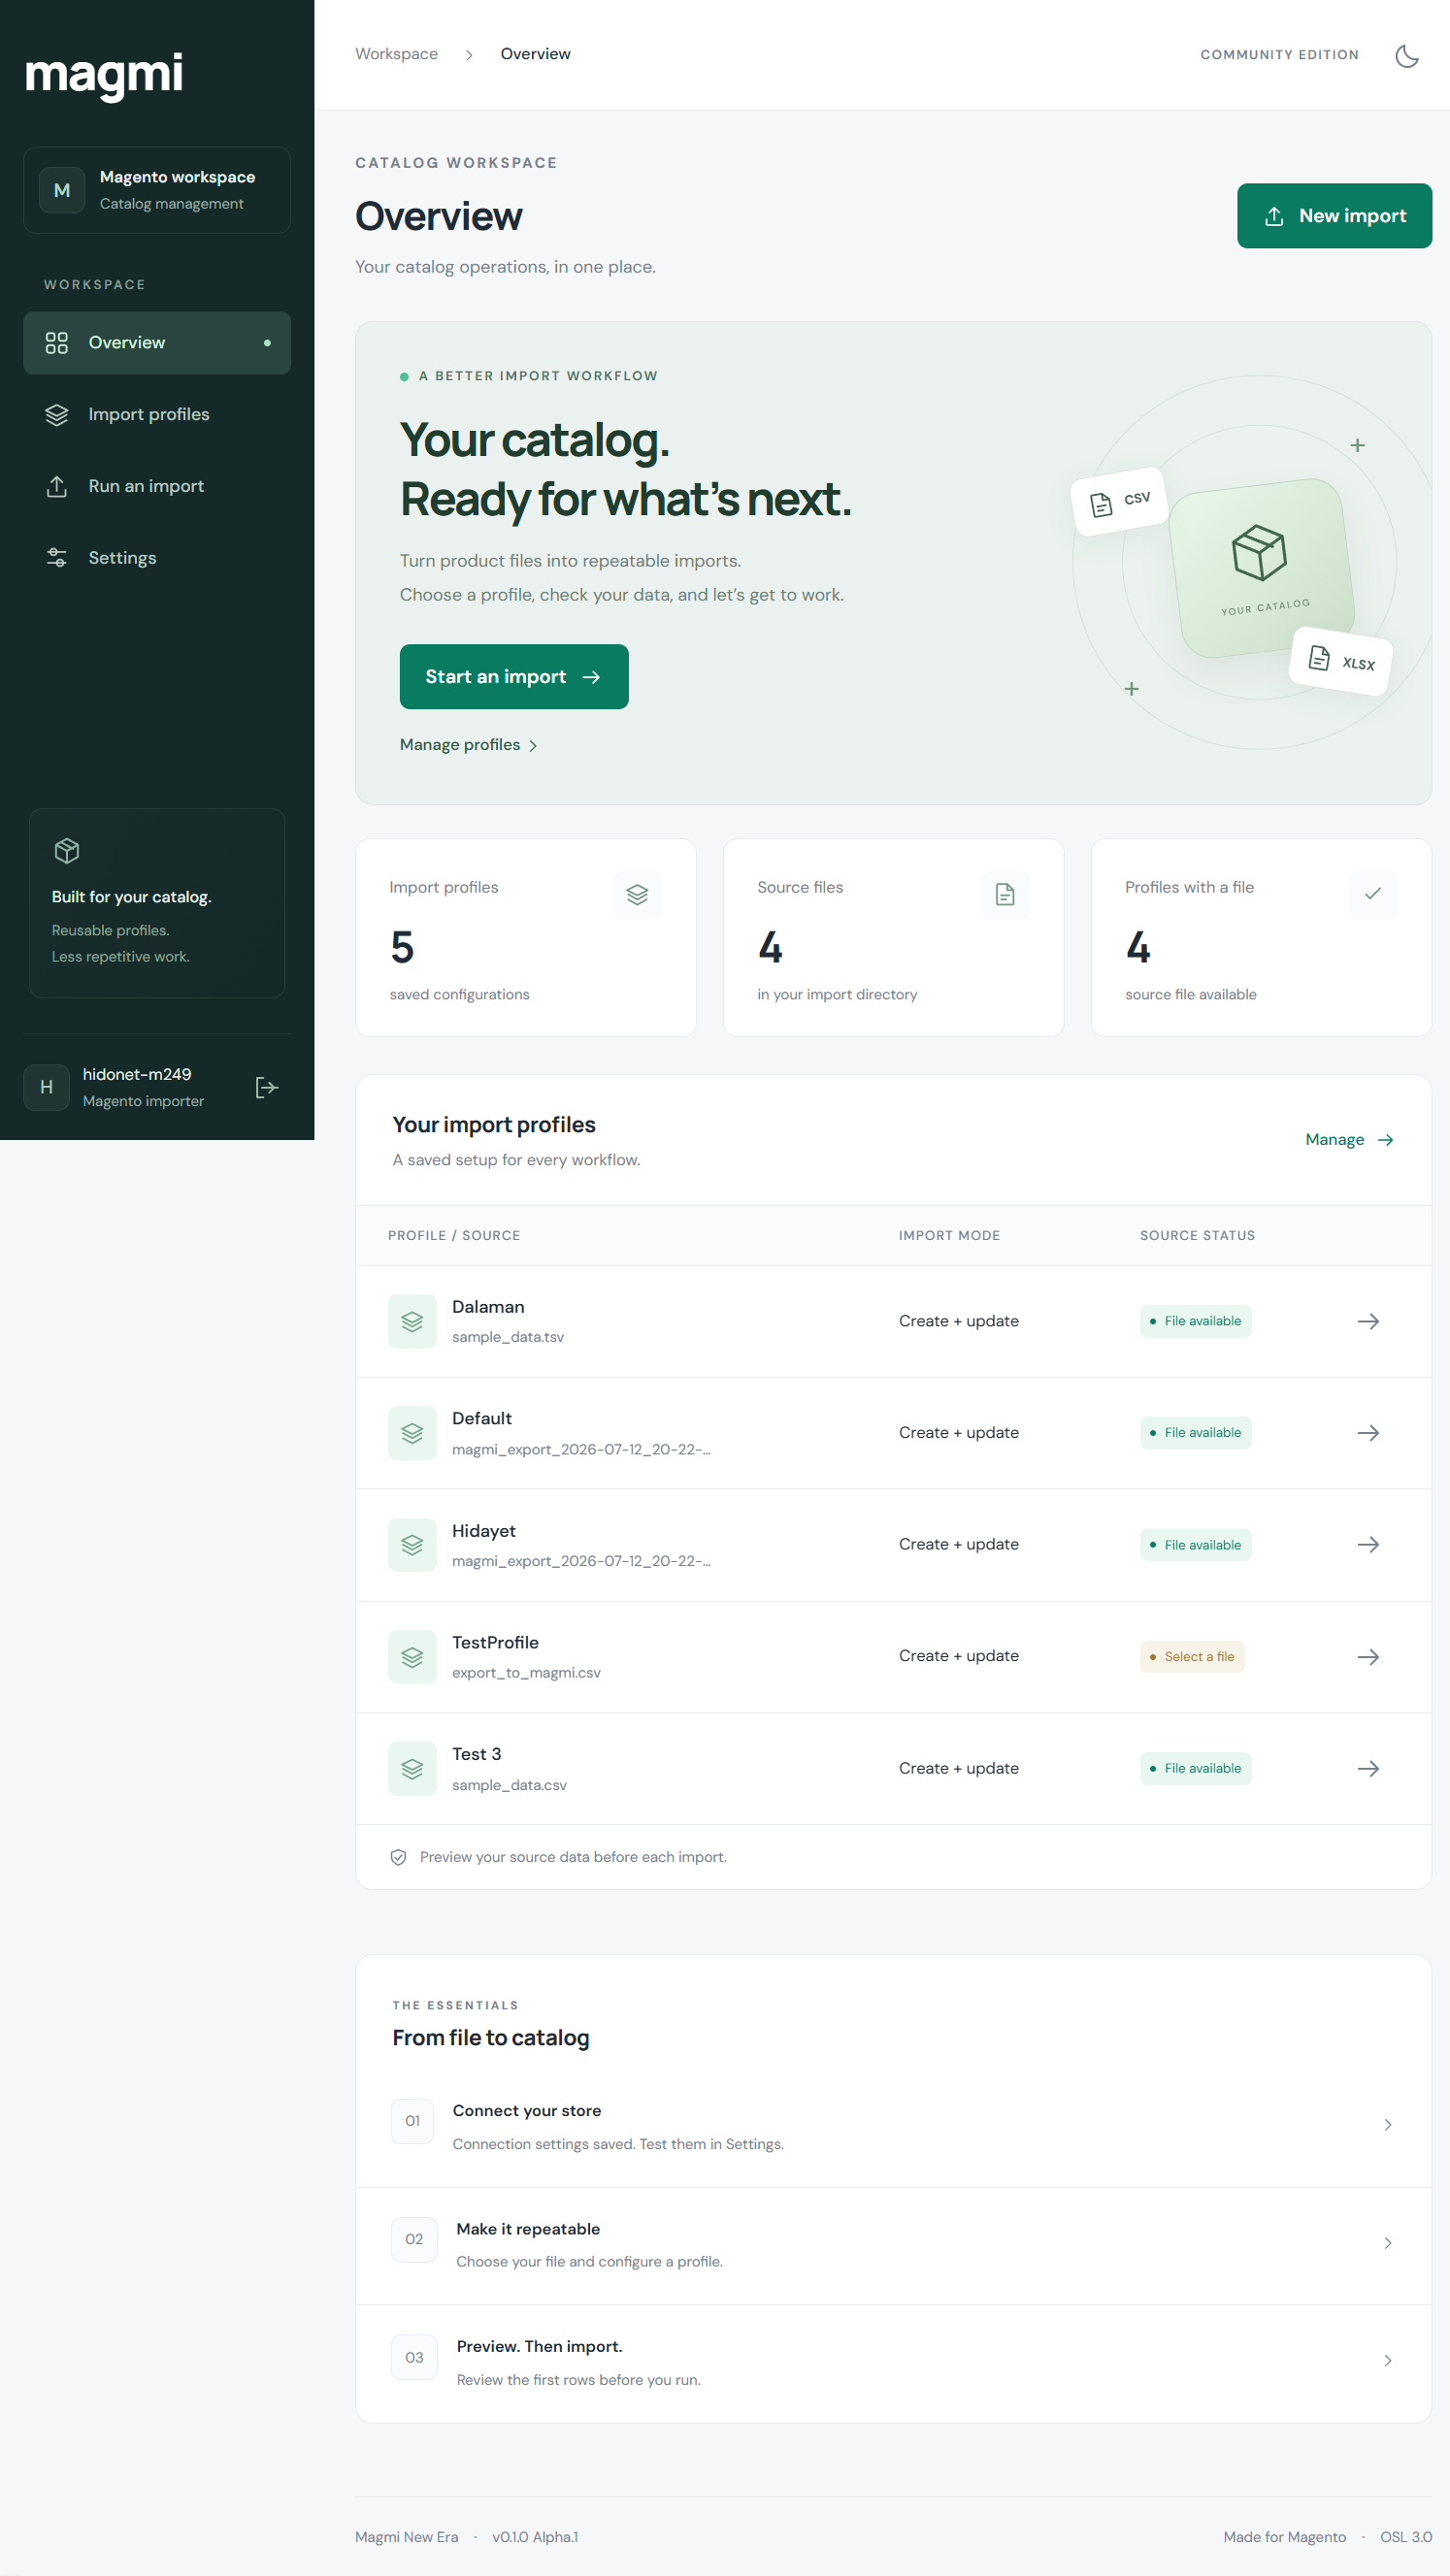Open the Import profiles stat card showing 5
1450x2576 pixels.
click(526, 938)
